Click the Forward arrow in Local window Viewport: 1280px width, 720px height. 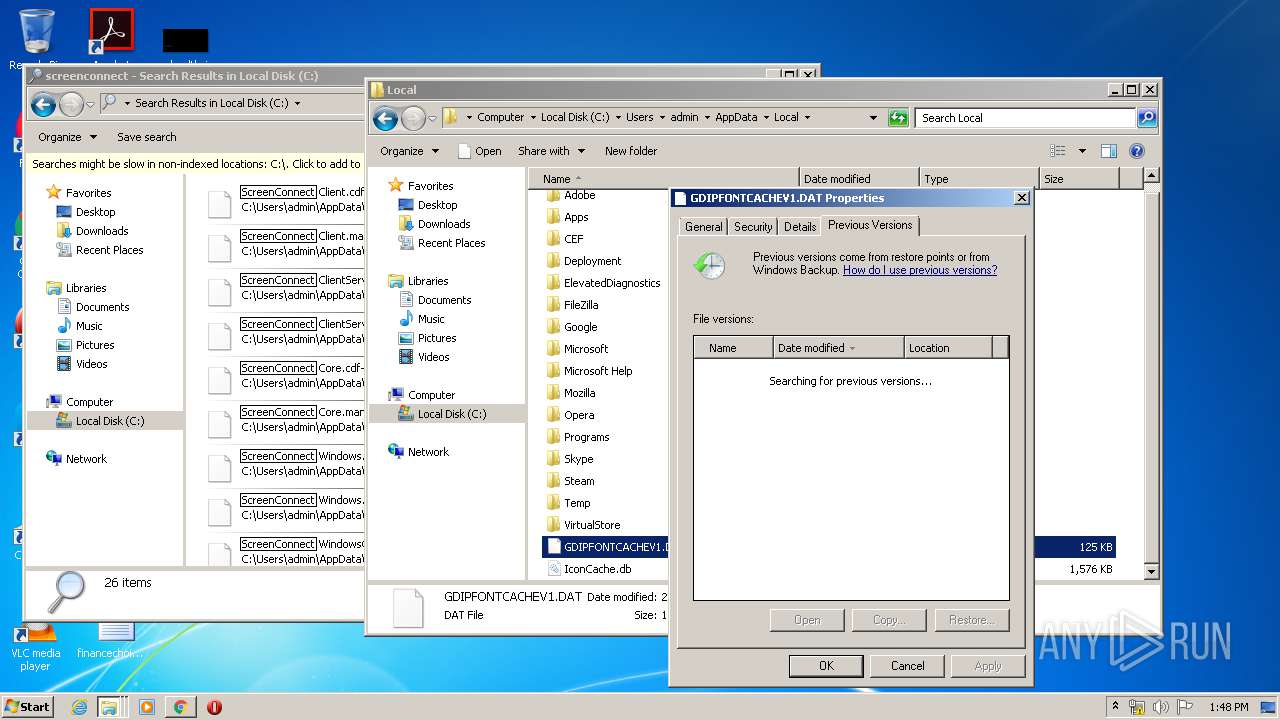(x=413, y=118)
